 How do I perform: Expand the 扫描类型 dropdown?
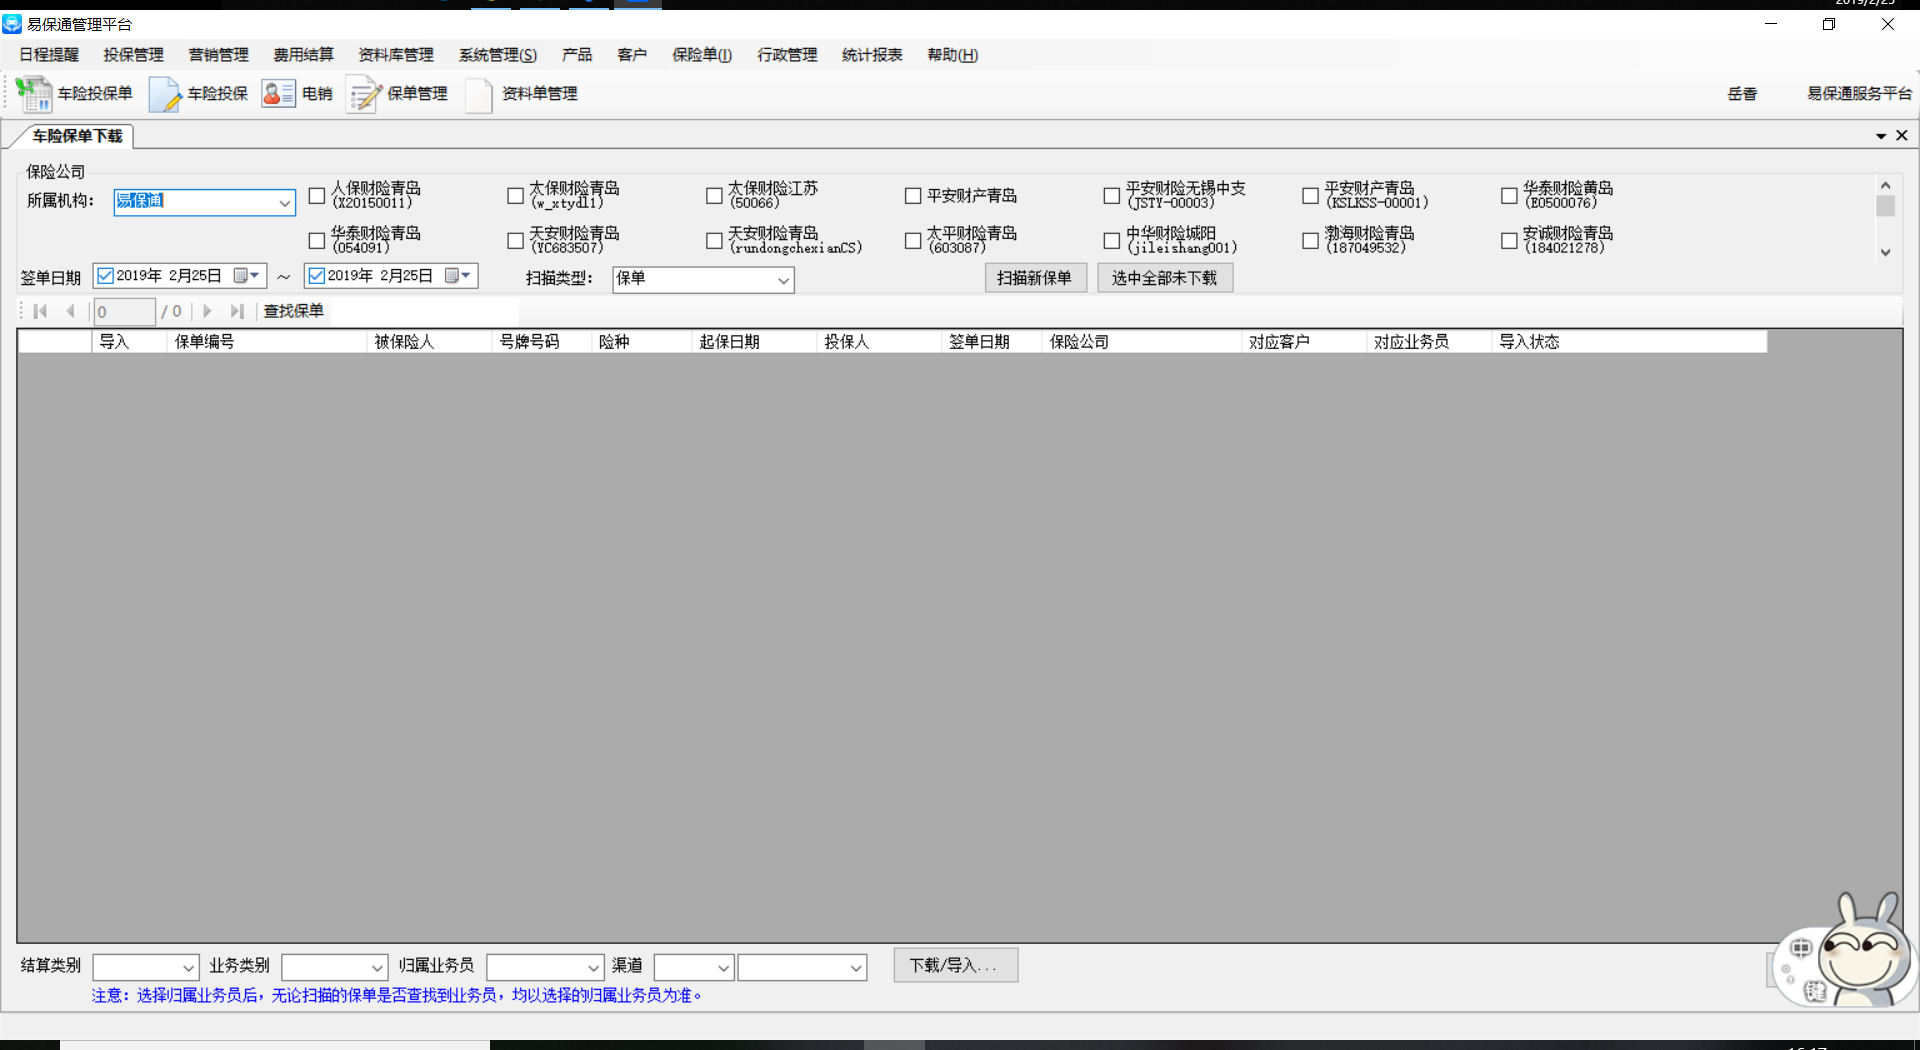(784, 280)
